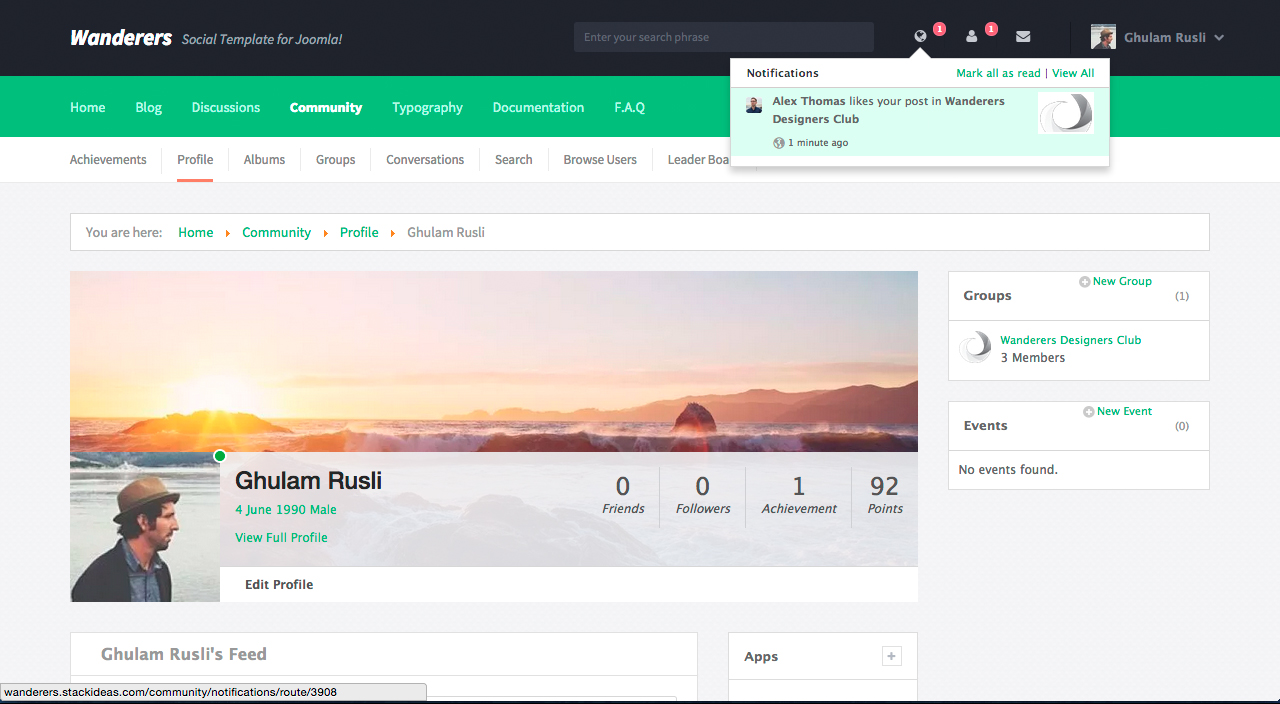
Task: Open the F.A.Q menu item
Action: (x=629, y=107)
